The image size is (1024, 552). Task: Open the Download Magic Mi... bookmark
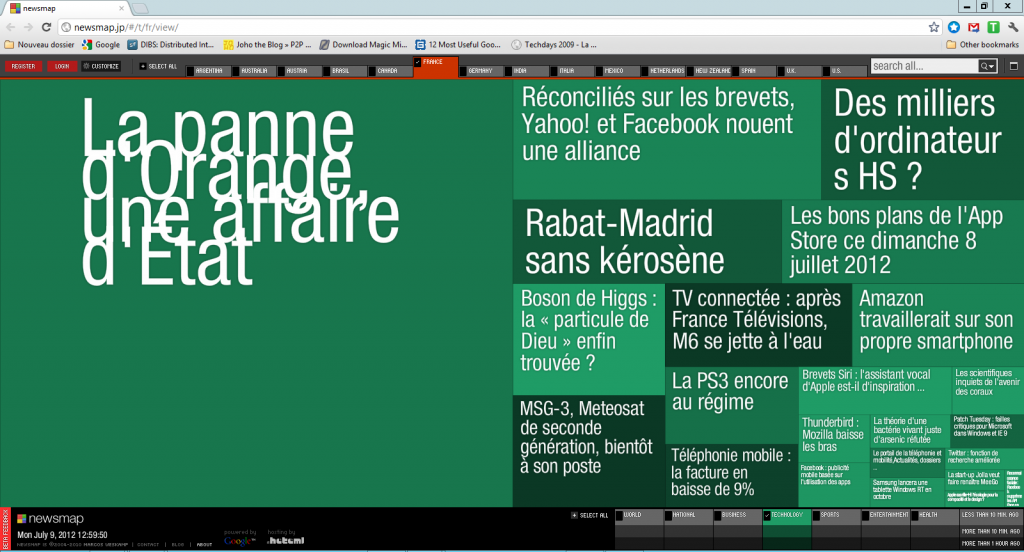coord(363,44)
